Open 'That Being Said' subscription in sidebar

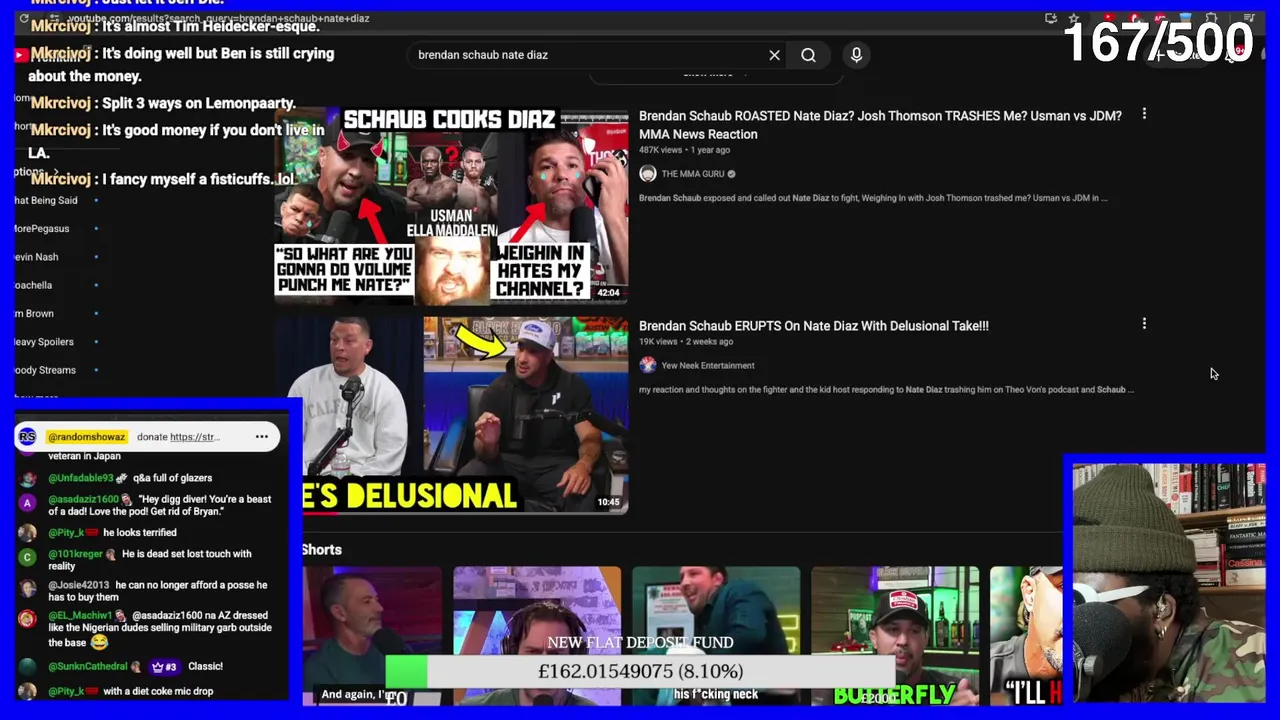point(46,200)
